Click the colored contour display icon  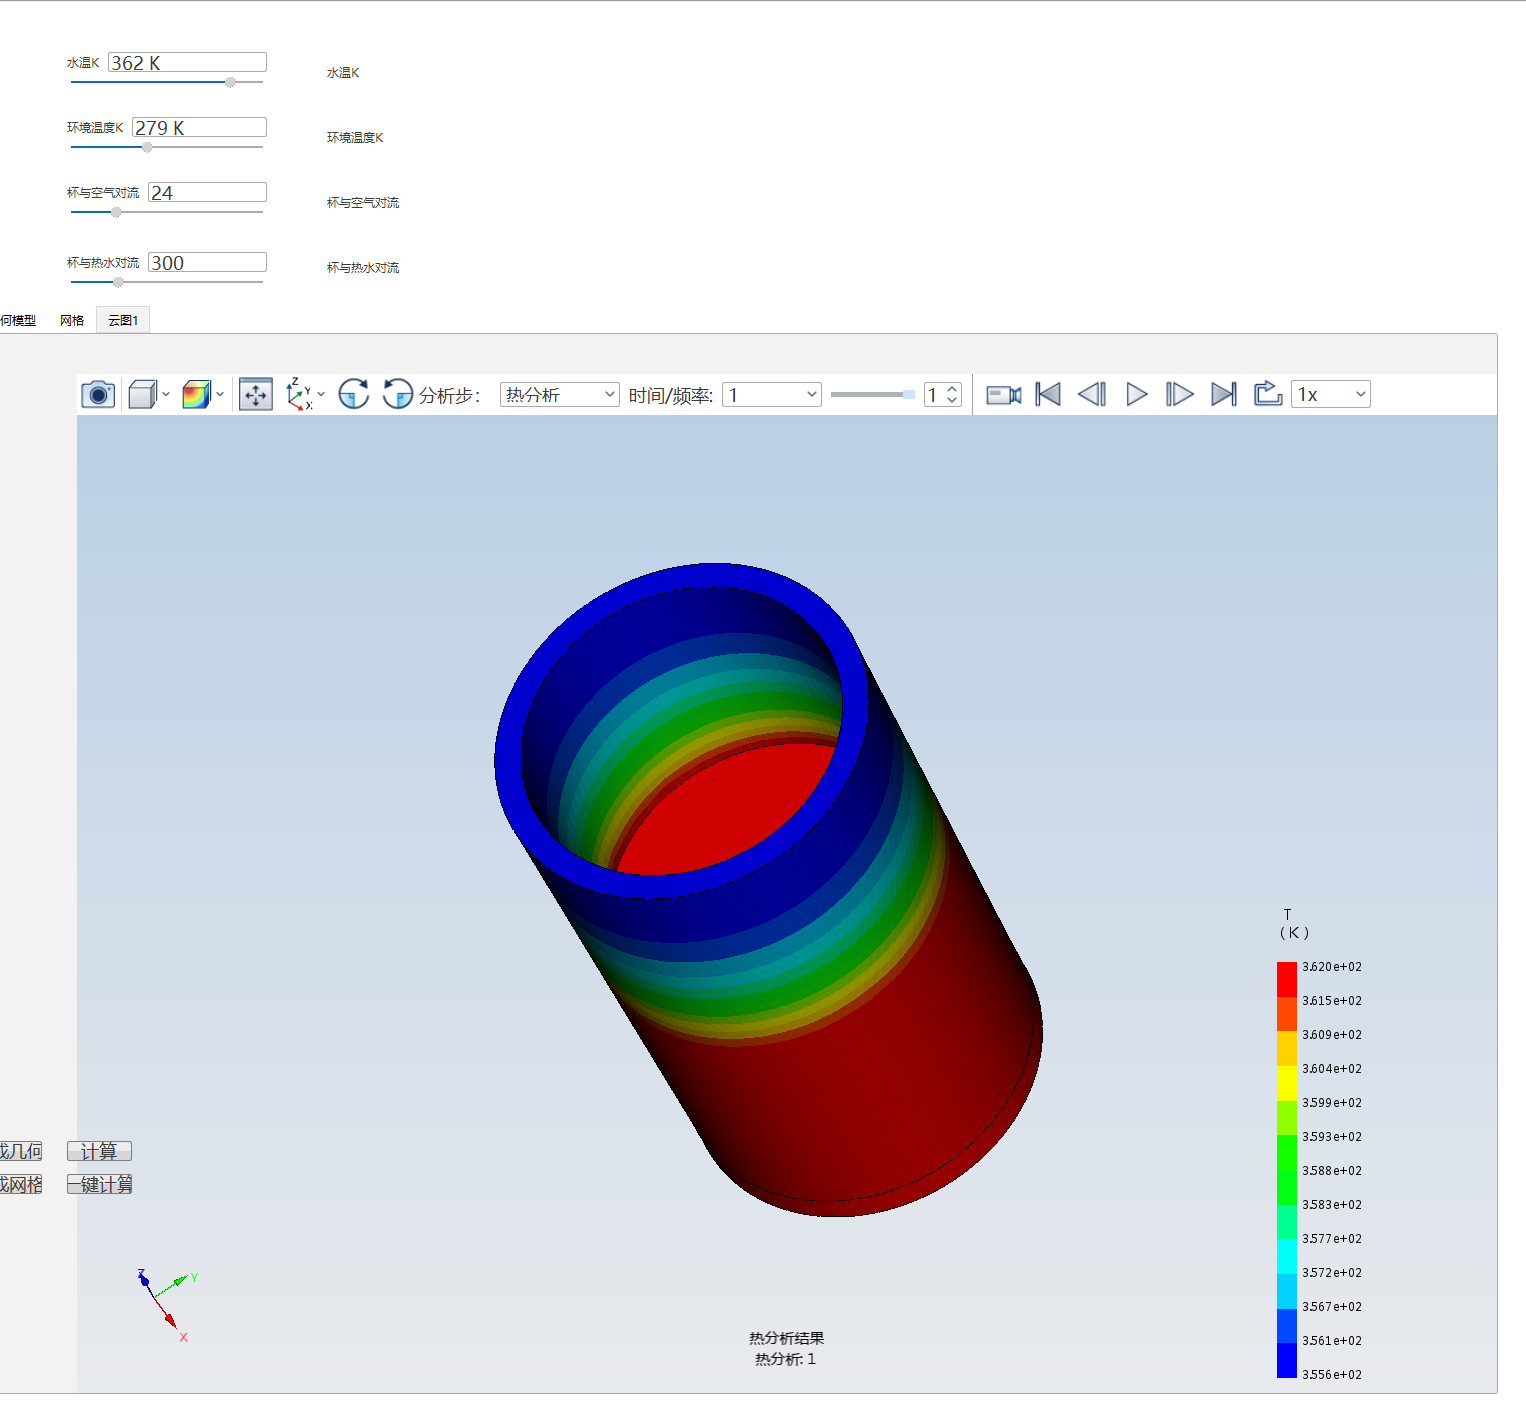[197, 394]
